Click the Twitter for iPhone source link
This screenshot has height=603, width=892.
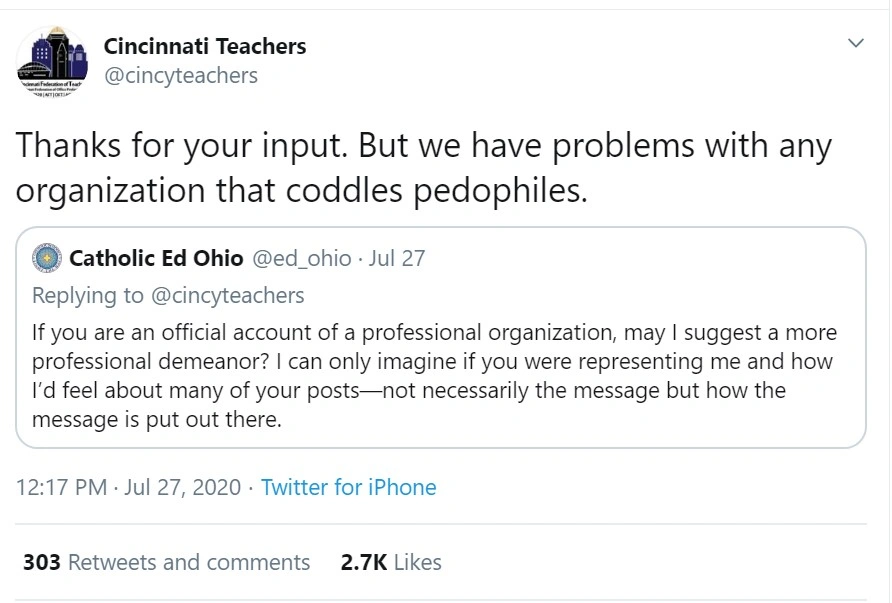coord(348,487)
